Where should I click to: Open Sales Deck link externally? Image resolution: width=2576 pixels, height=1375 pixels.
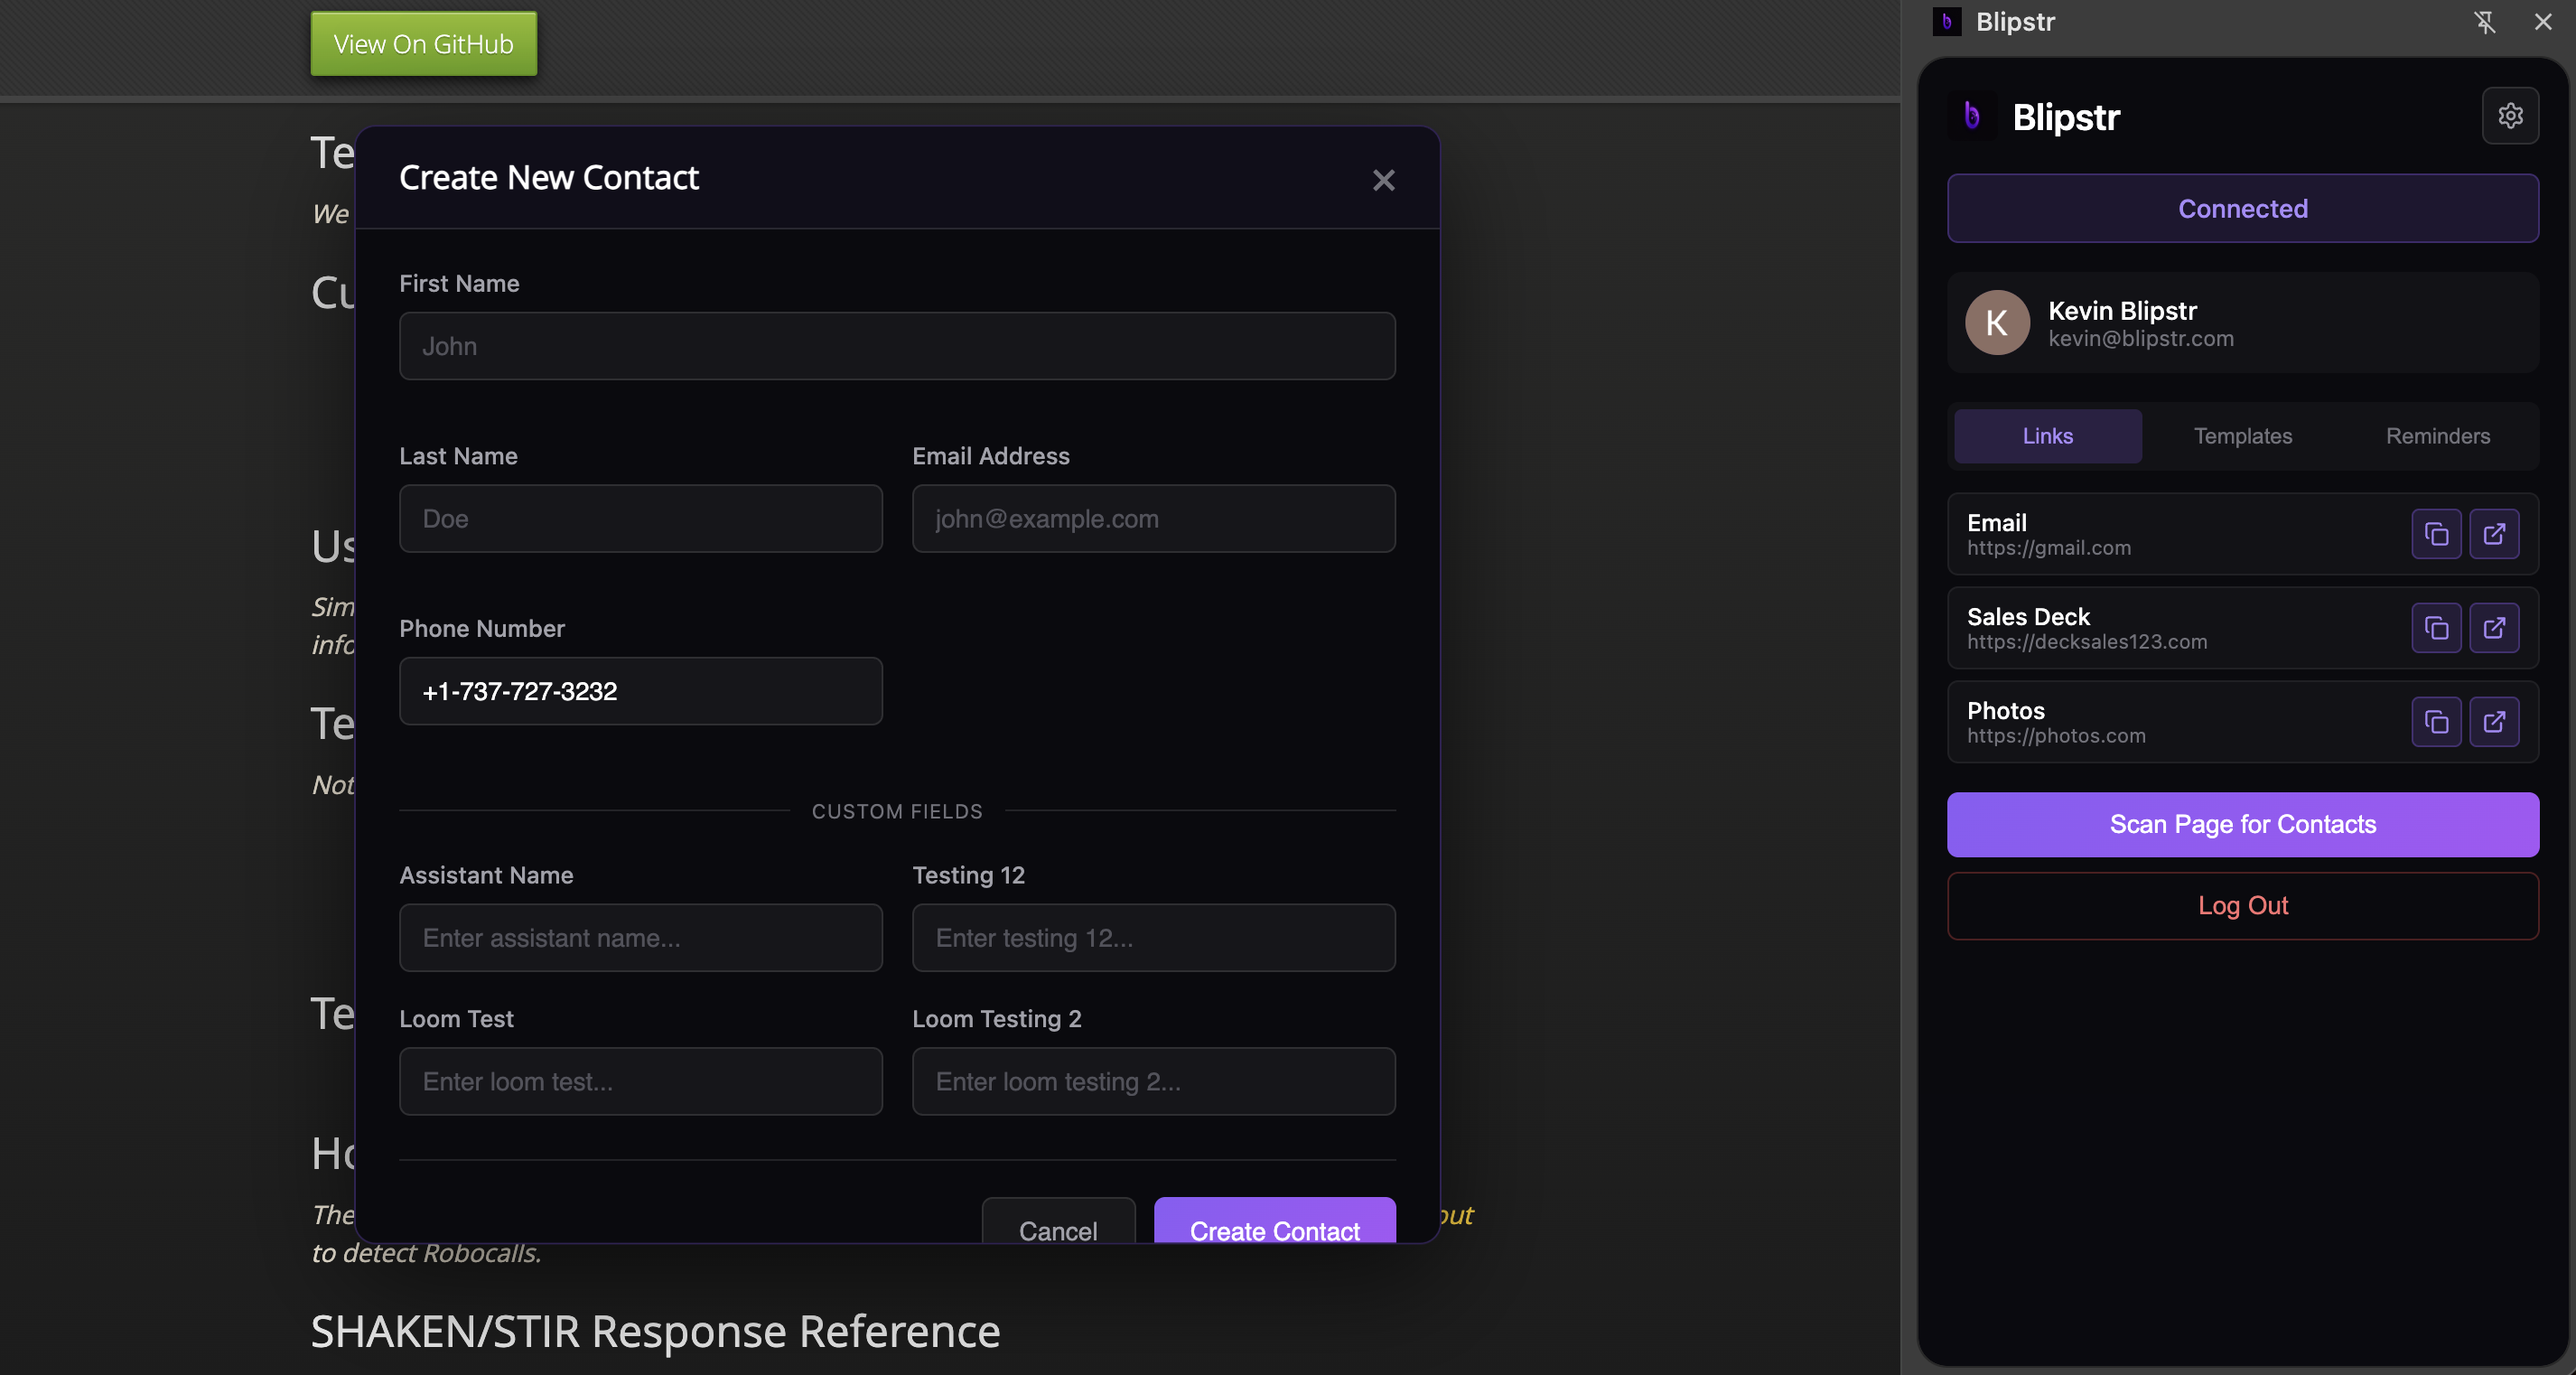coord(2493,628)
